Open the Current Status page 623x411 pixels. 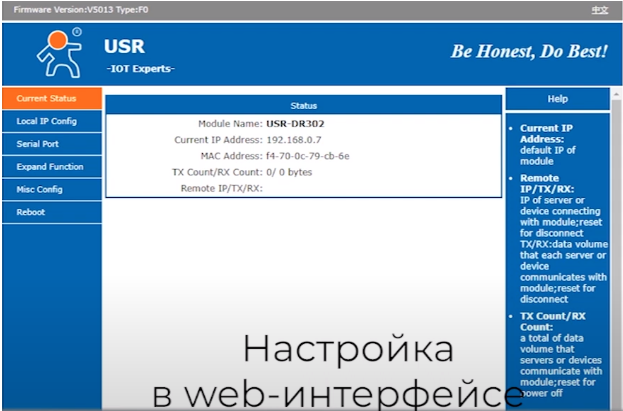tap(52, 98)
